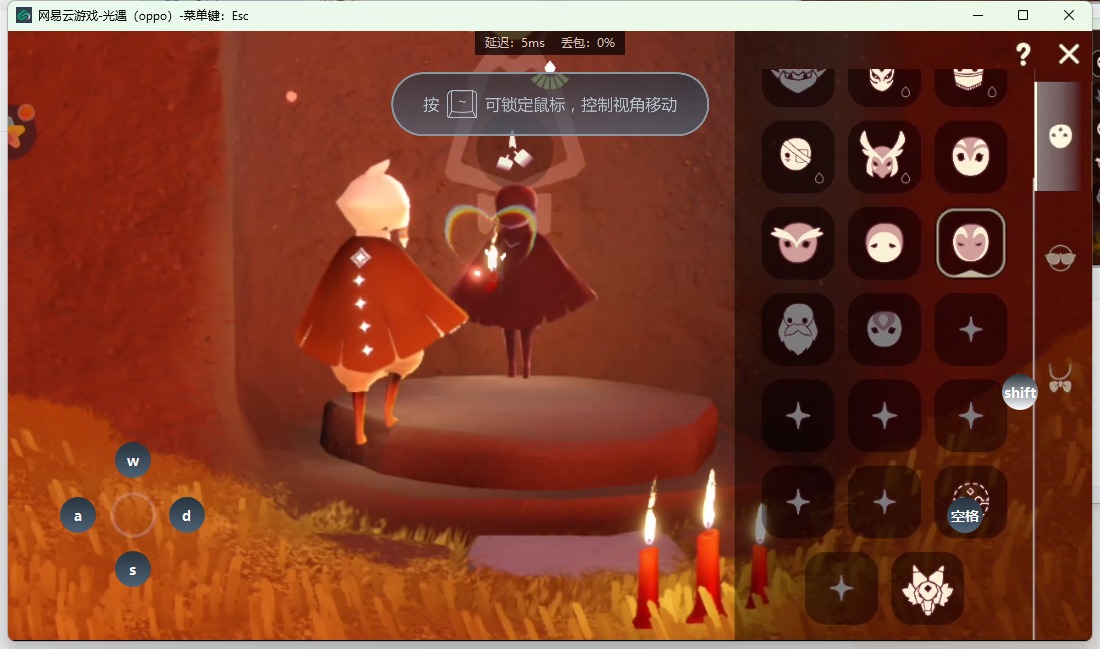
Task: Click the 可锁定鼠标 hint text
Action: pos(525,105)
